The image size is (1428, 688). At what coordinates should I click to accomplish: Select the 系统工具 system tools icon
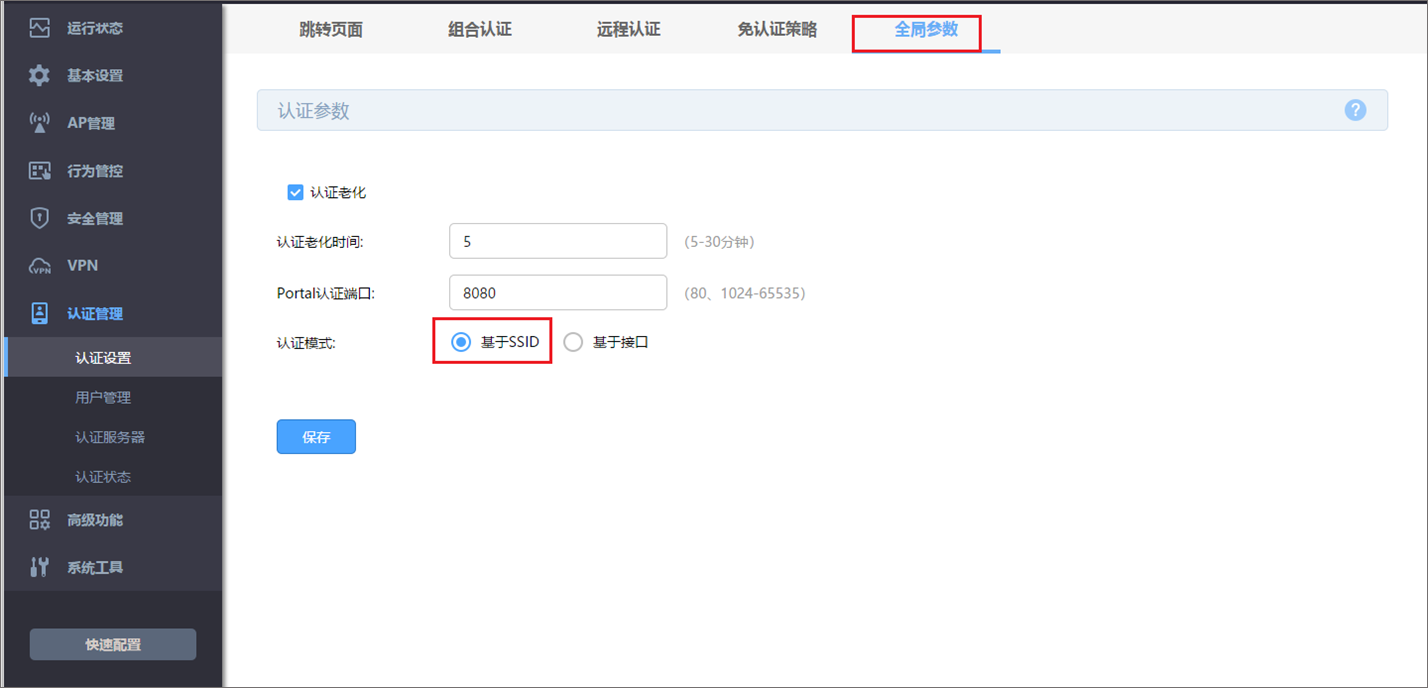click(38, 567)
